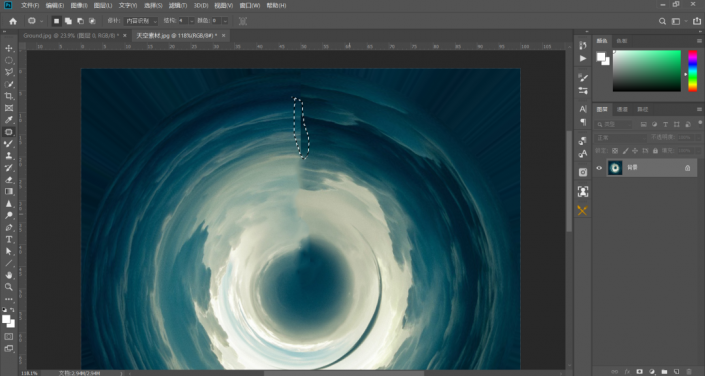705x376 pixels.
Task: Click the foreground color swatch in toolbox
Action: pos(6,319)
